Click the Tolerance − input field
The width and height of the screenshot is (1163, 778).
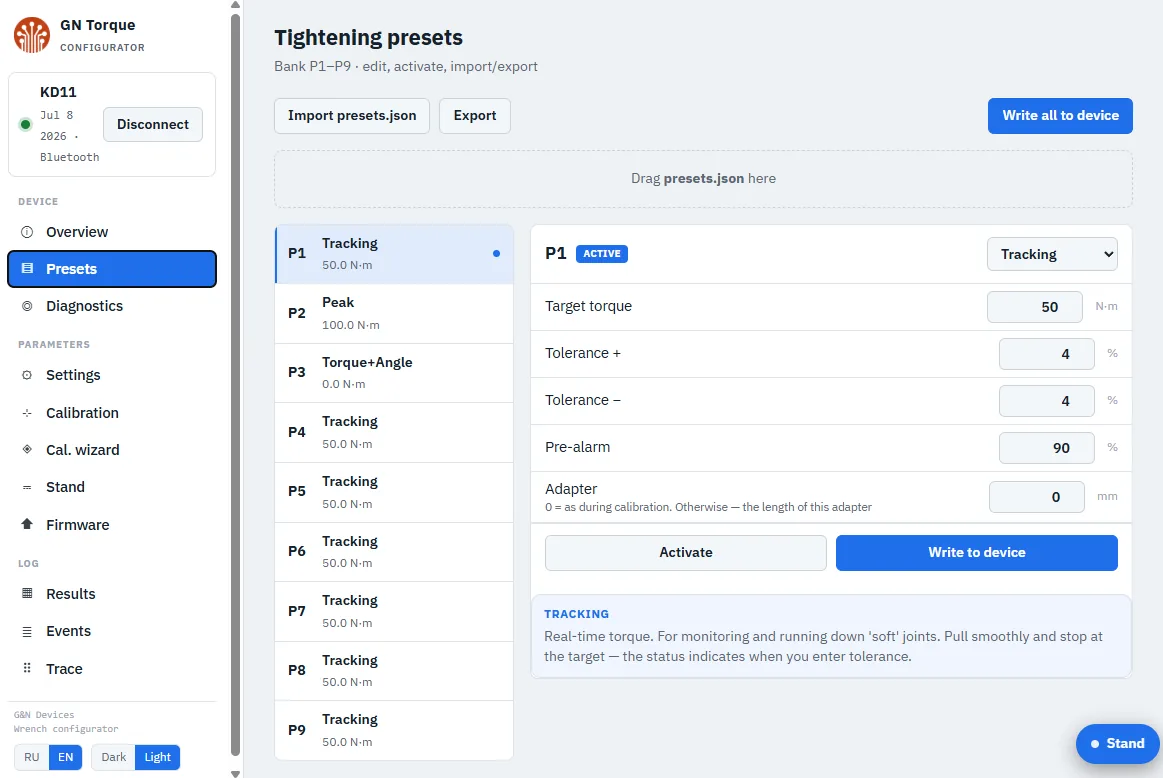tap(1047, 400)
